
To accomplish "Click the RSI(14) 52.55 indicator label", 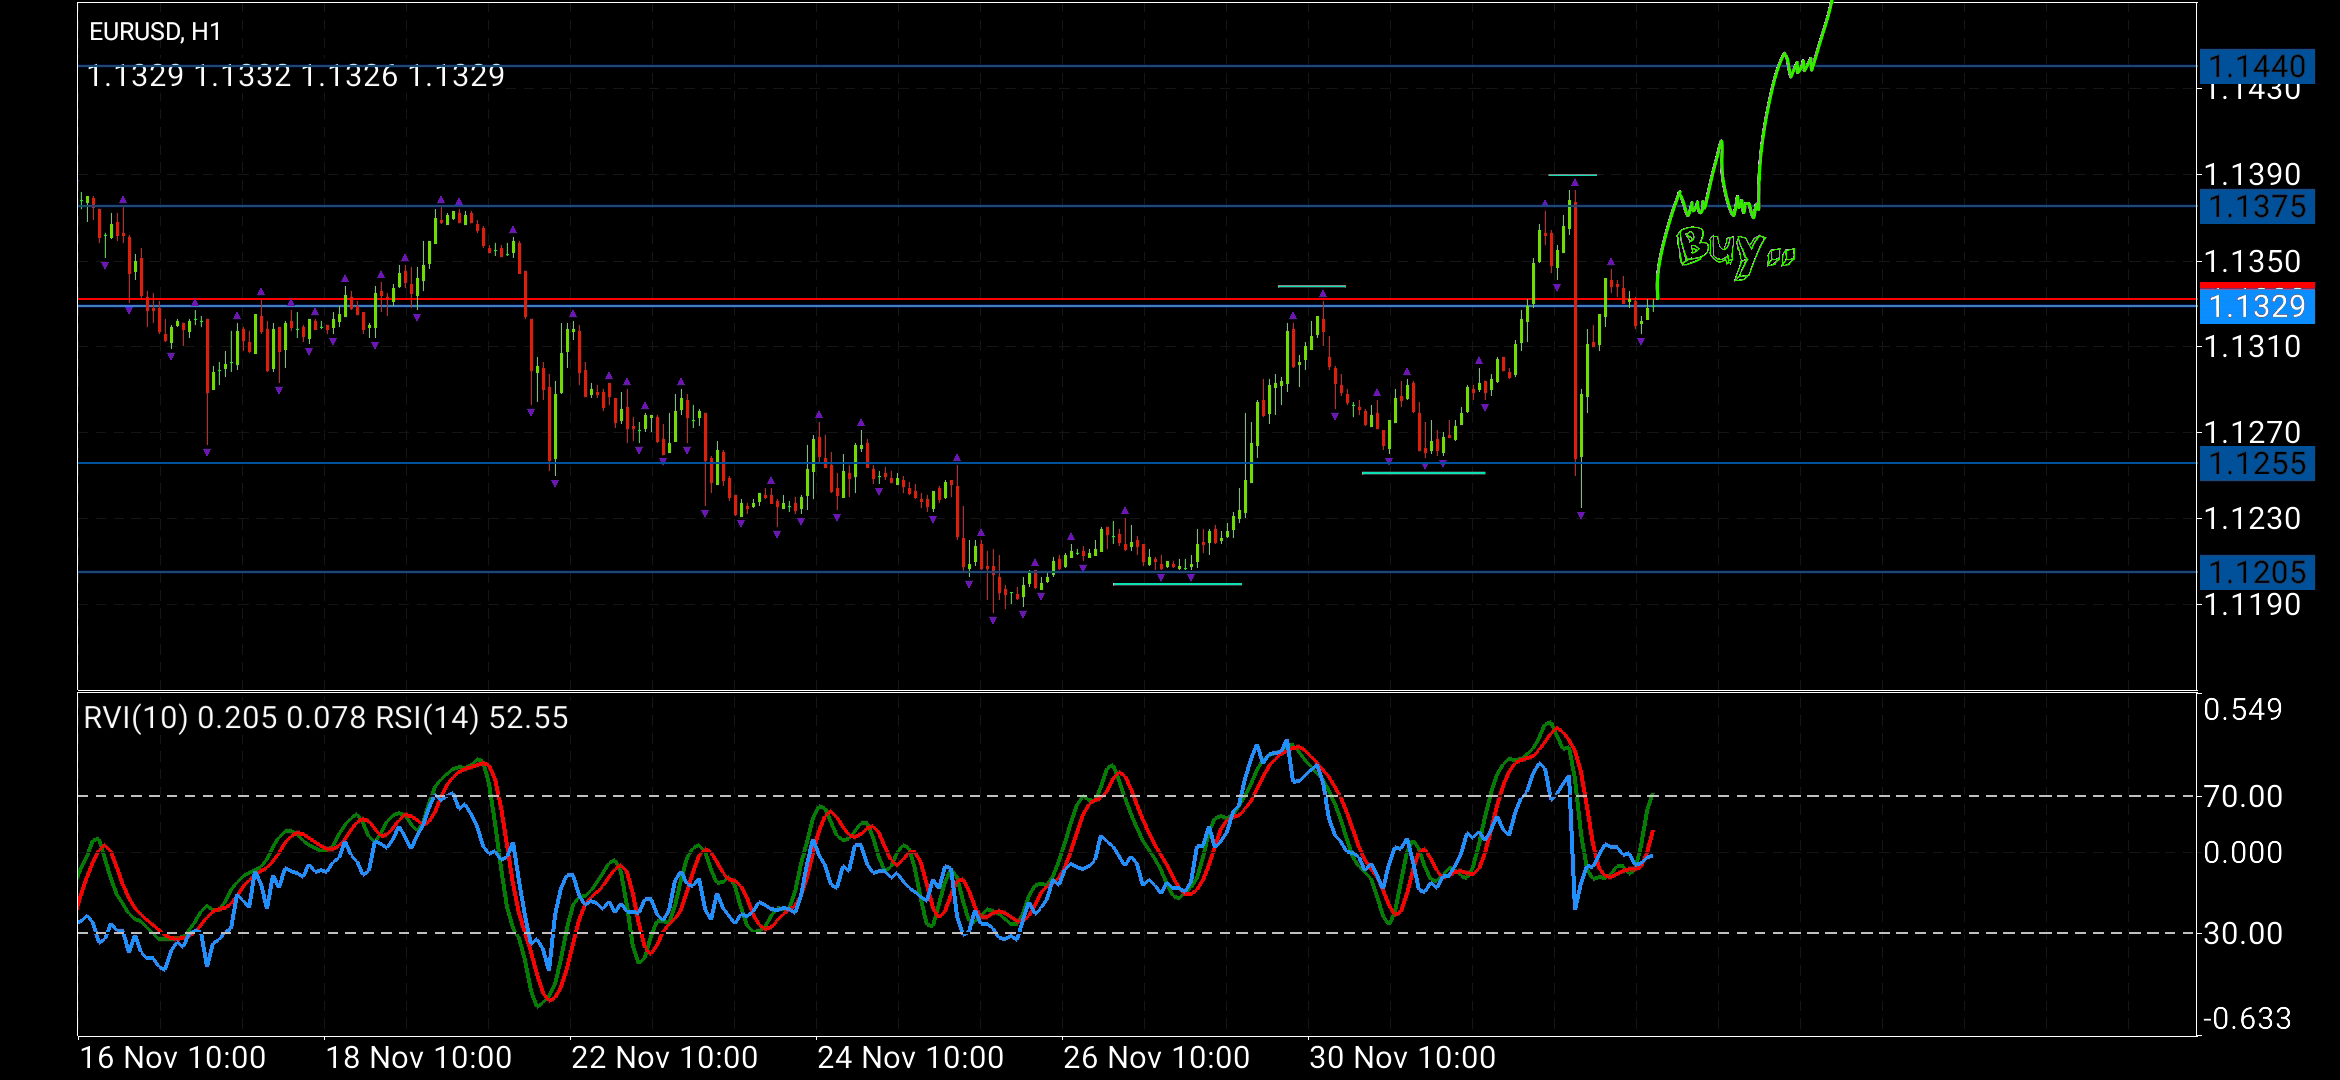I will [471, 718].
